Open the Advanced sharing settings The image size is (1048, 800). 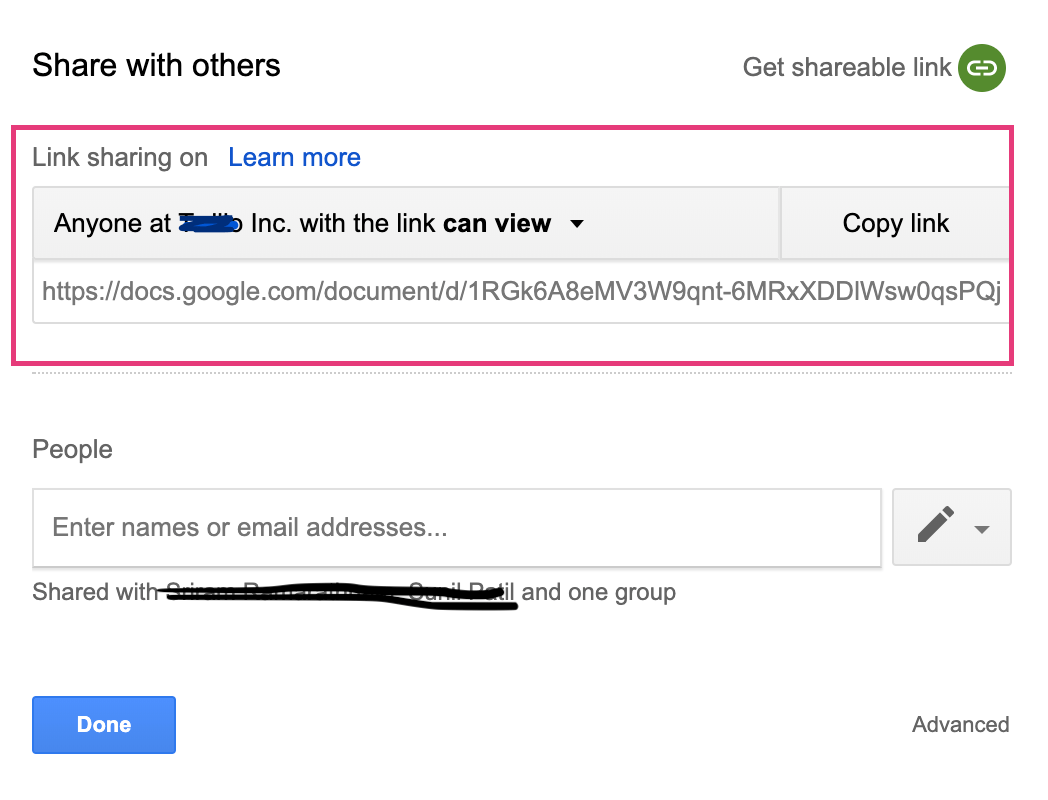[x=960, y=724]
